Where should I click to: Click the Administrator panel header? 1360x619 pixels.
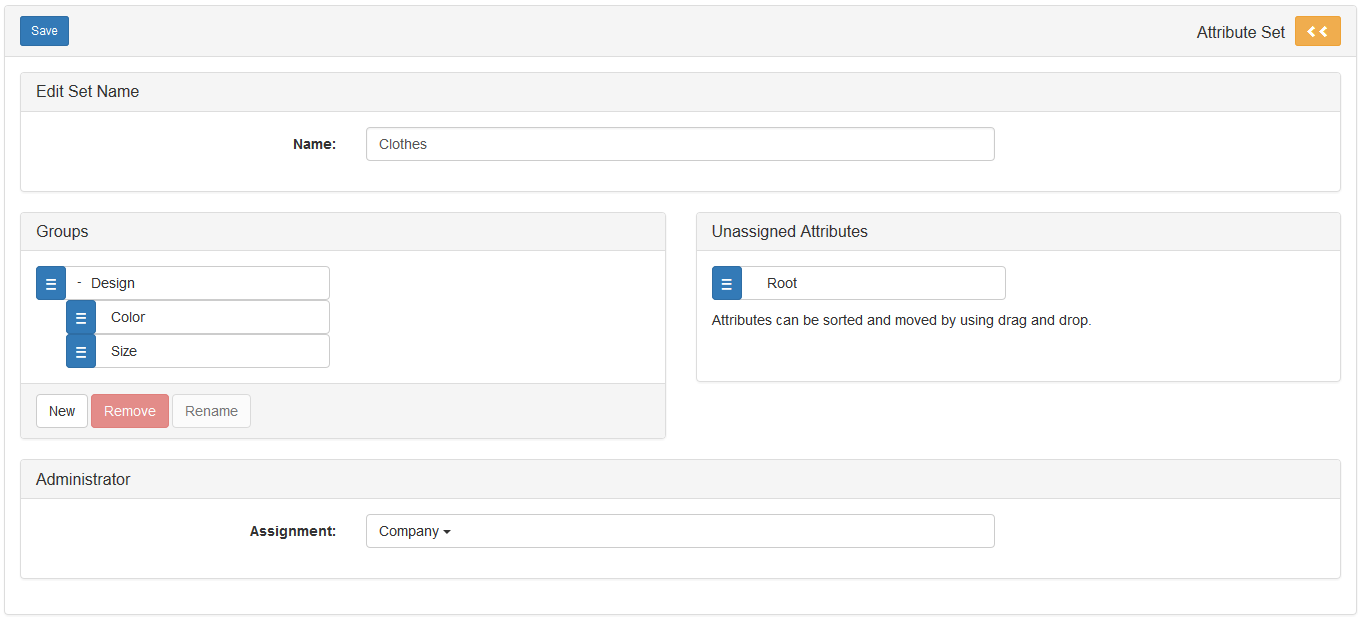point(83,480)
